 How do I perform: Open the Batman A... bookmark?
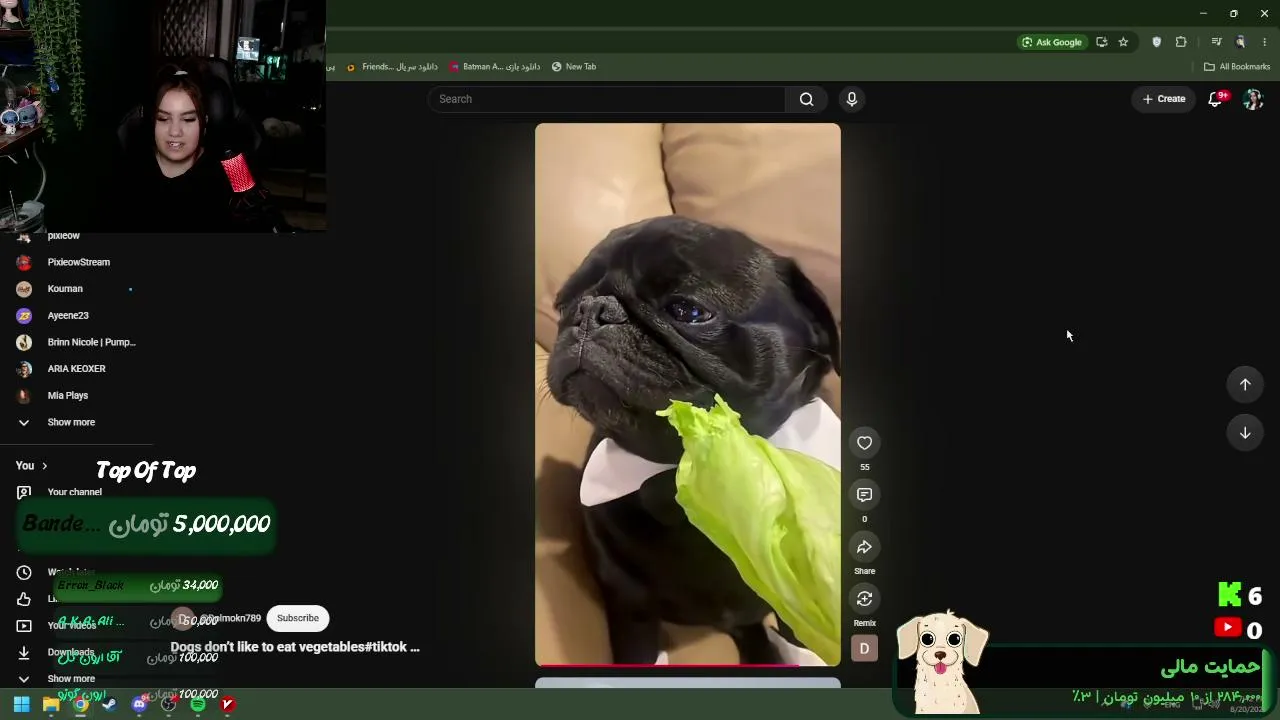(x=495, y=67)
